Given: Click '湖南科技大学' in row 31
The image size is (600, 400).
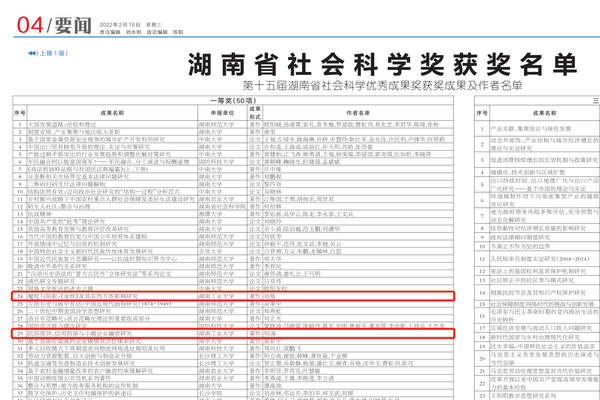Looking at the screenshot, I should tap(216, 348).
